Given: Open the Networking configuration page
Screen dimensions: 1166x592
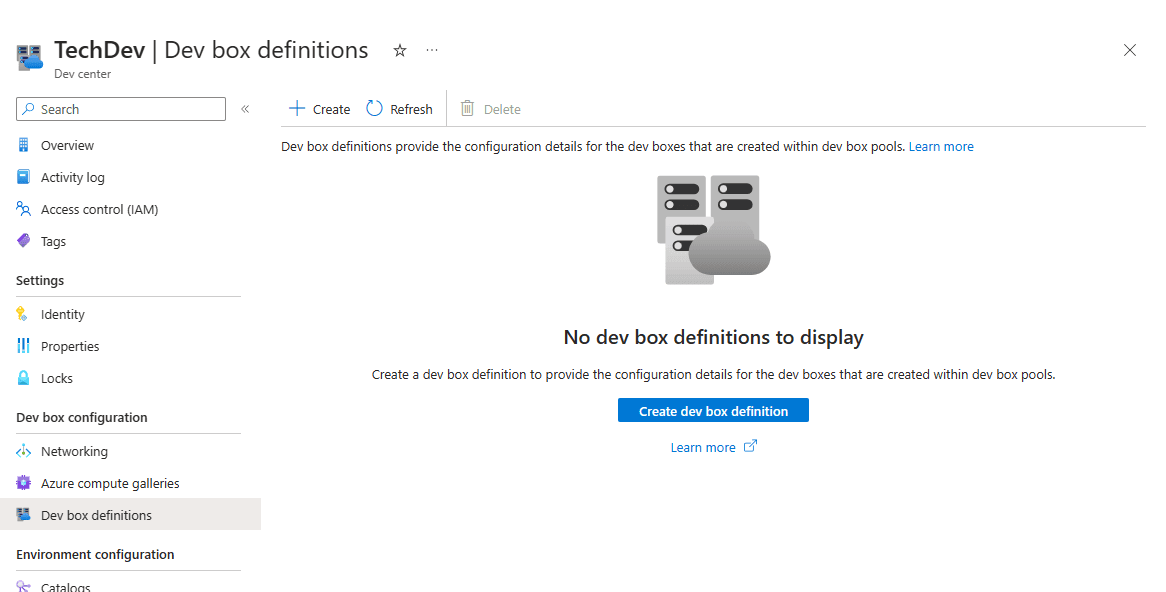Looking at the screenshot, I should [74, 451].
